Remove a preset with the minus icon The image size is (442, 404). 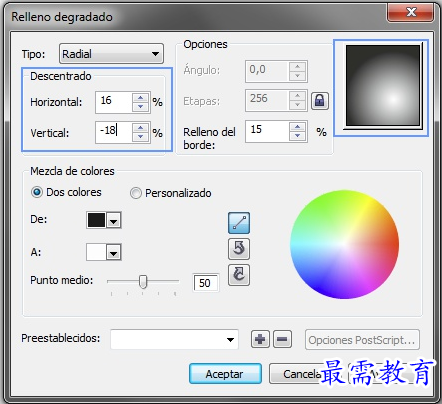[x=282, y=339]
